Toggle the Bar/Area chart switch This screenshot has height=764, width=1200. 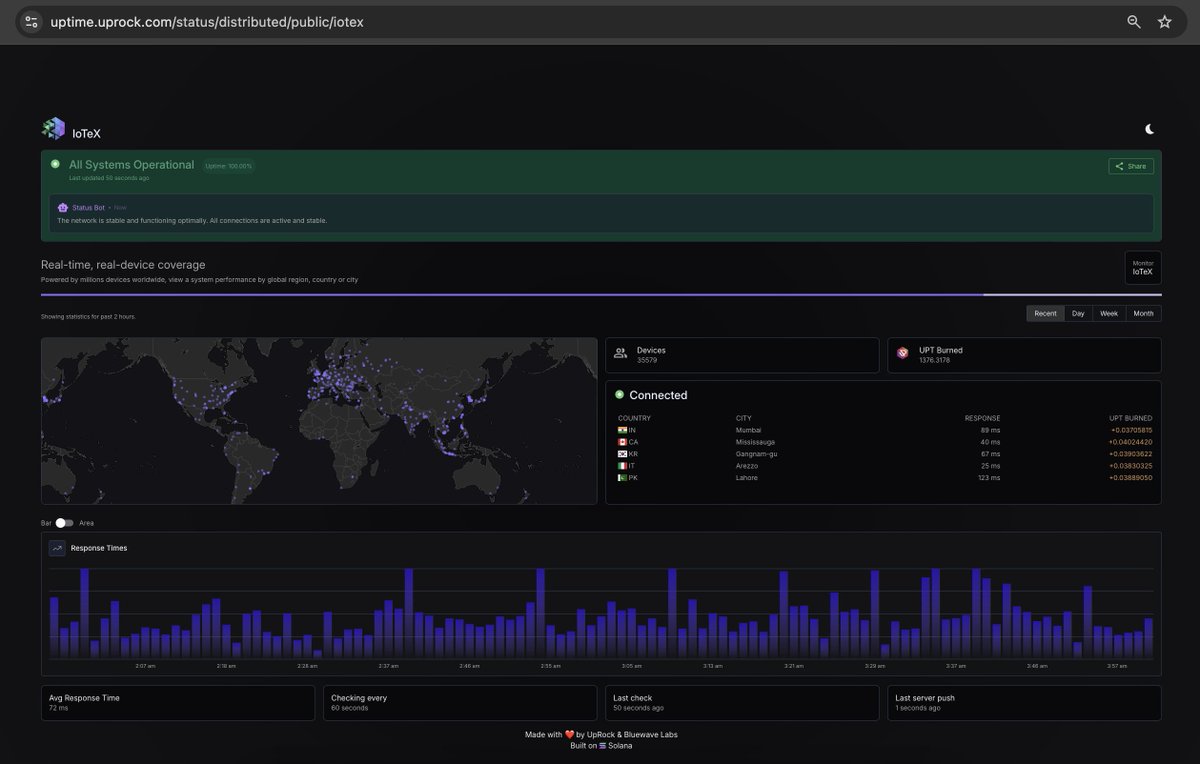[x=64, y=523]
